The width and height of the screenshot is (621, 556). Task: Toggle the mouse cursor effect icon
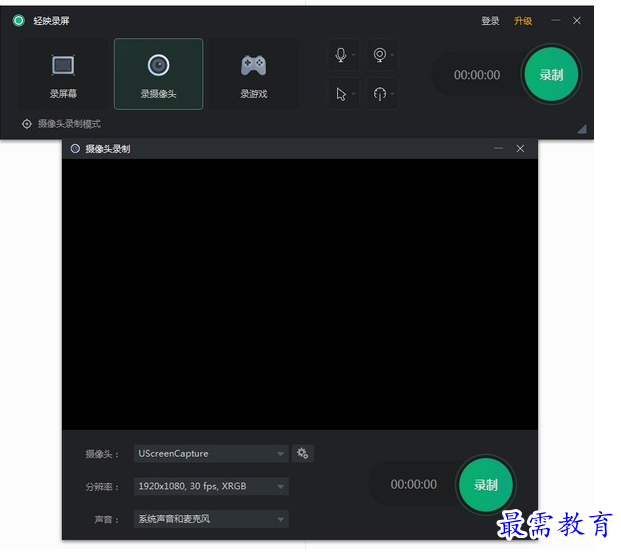pyautogui.click(x=341, y=94)
